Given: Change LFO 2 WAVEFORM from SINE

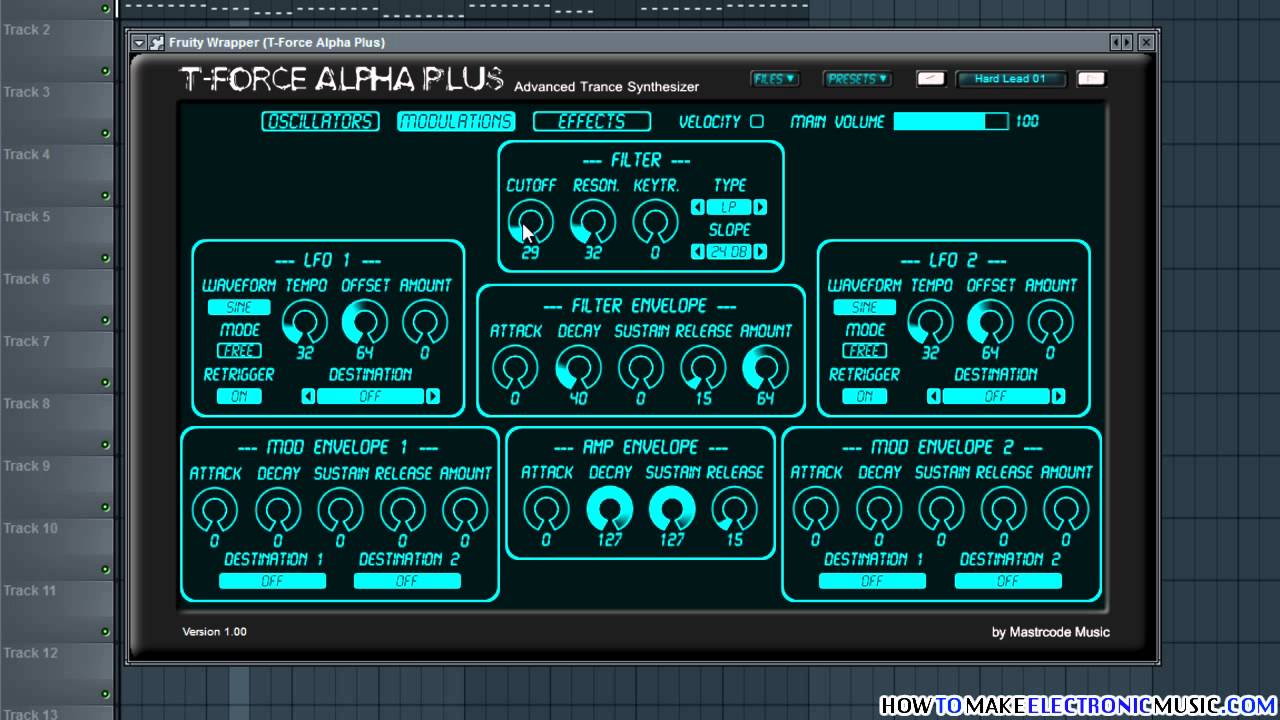Looking at the screenshot, I should (864, 307).
